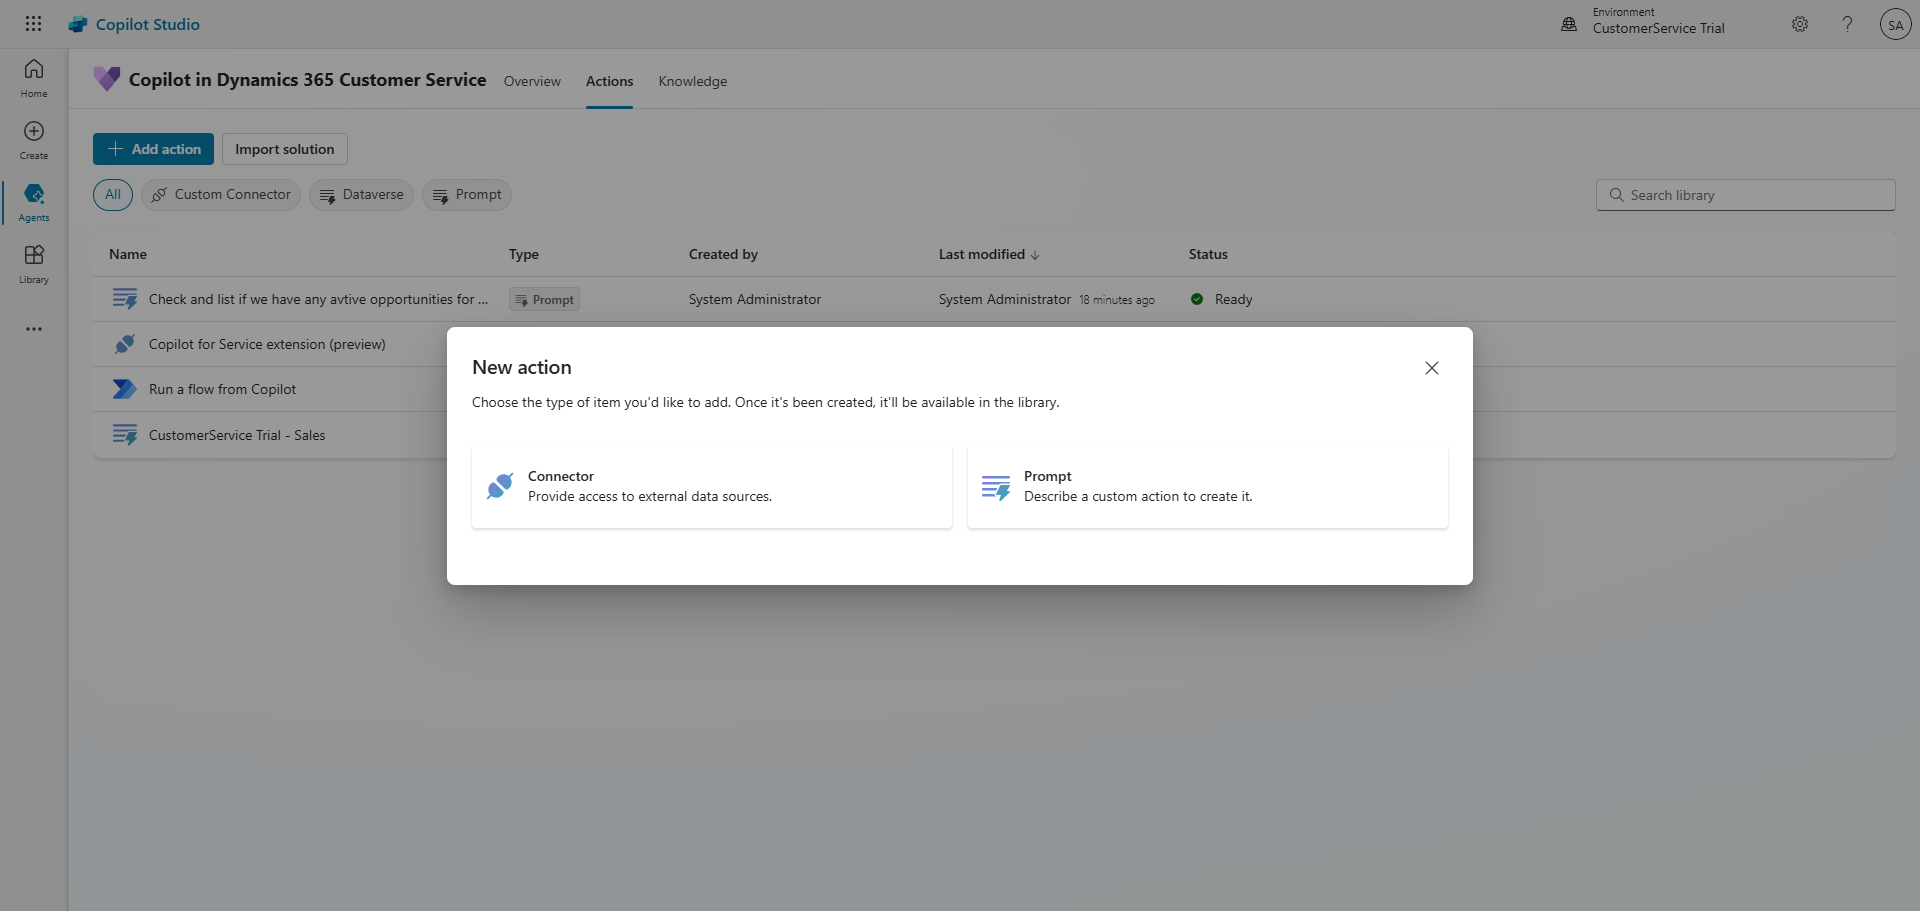Screen dimensions: 1920x911
Task: Open the Settings gear
Action: pyautogui.click(x=1800, y=24)
